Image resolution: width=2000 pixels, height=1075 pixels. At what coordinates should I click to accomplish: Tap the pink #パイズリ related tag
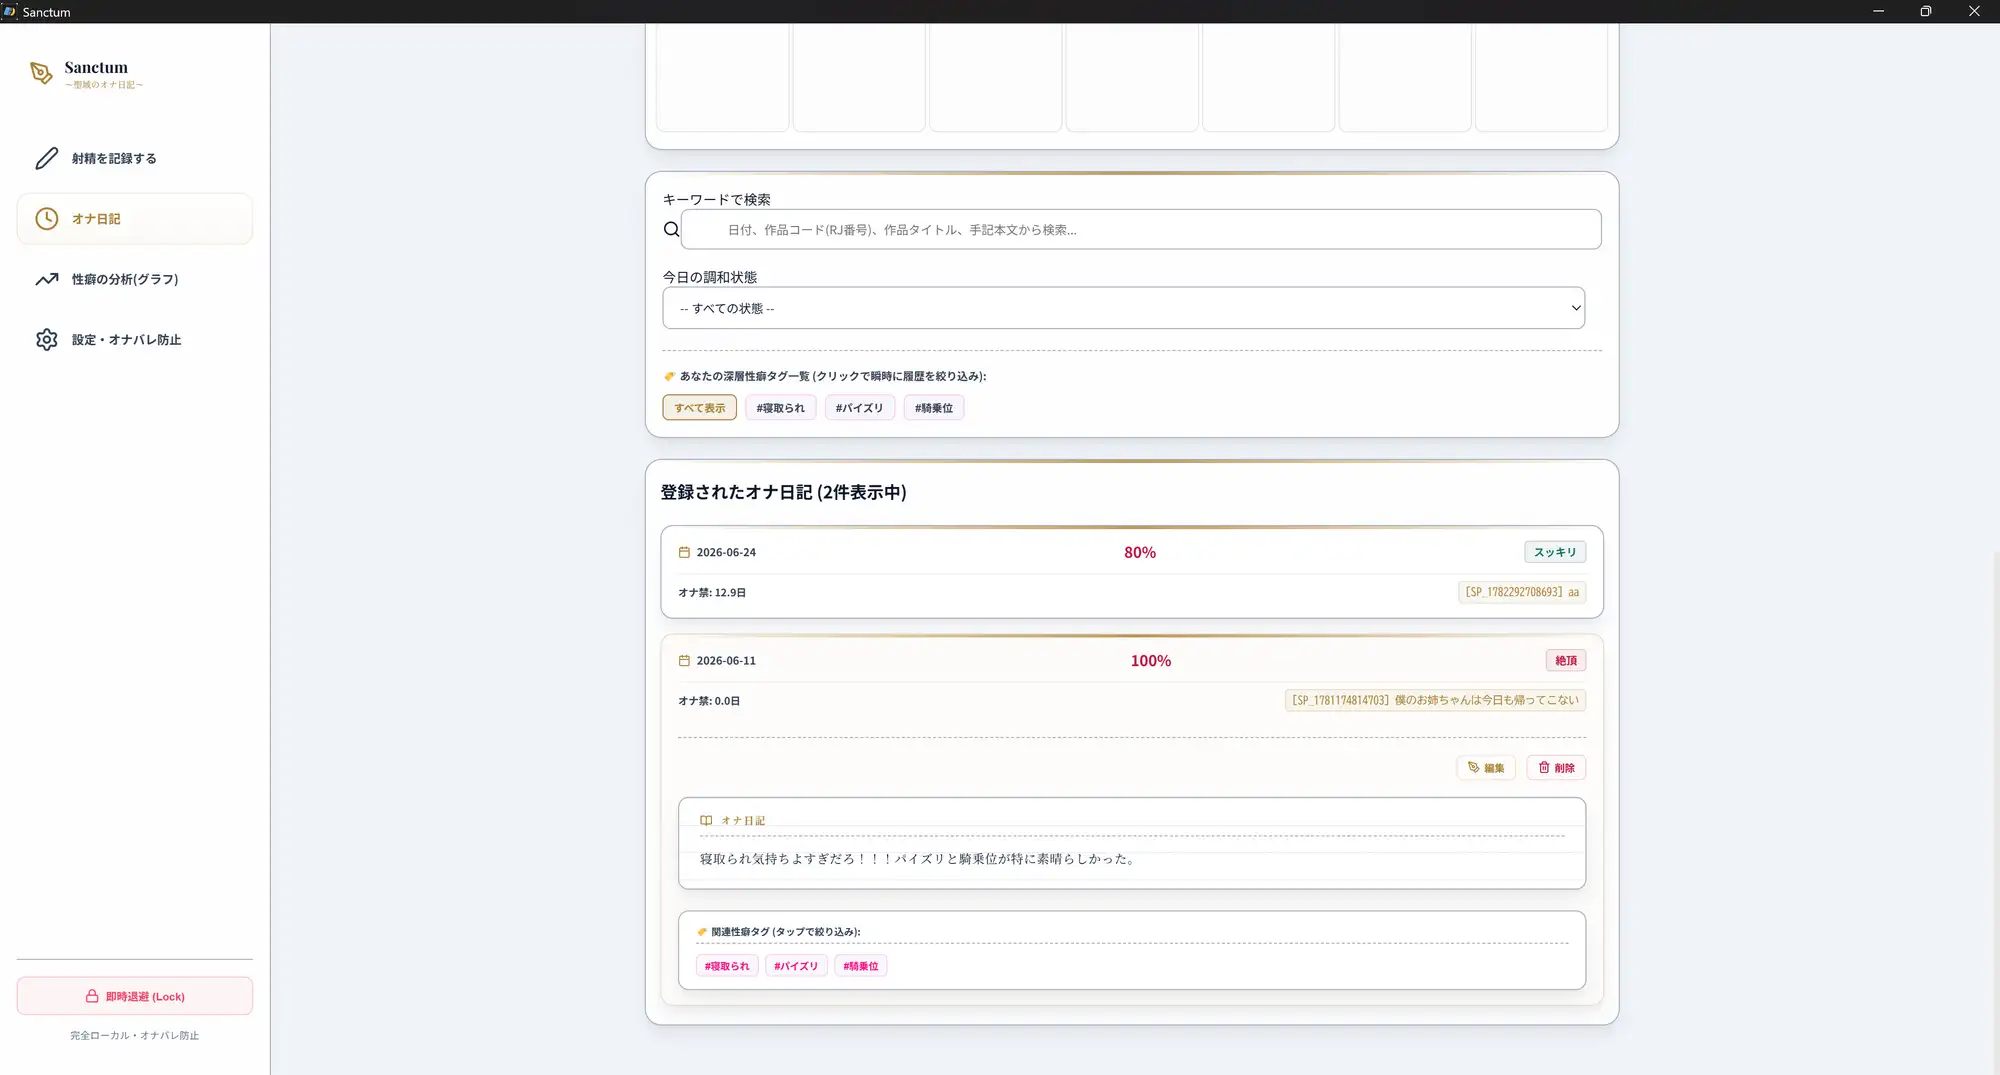(x=796, y=966)
